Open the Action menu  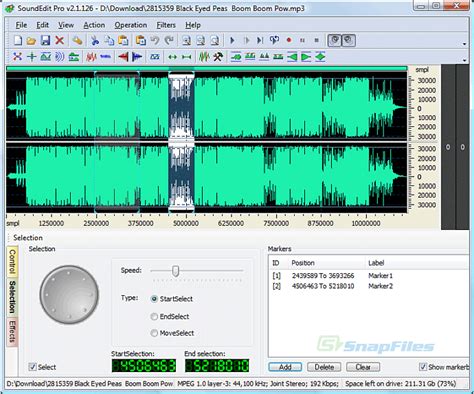click(94, 25)
